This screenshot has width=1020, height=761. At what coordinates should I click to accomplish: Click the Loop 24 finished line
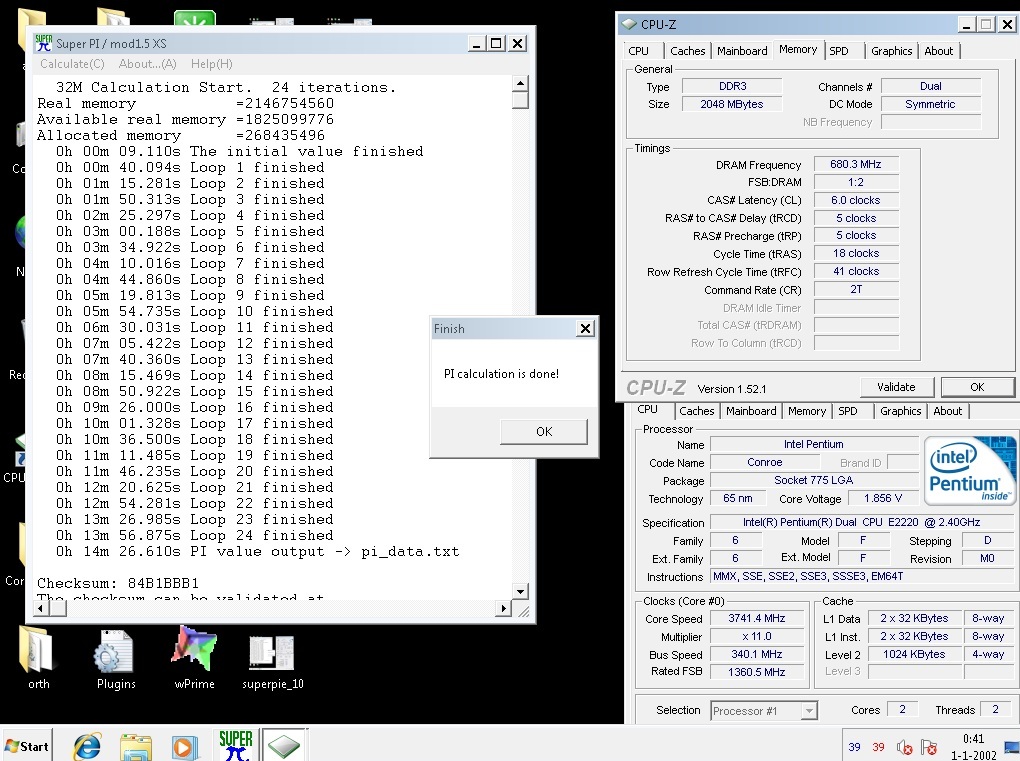195,535
